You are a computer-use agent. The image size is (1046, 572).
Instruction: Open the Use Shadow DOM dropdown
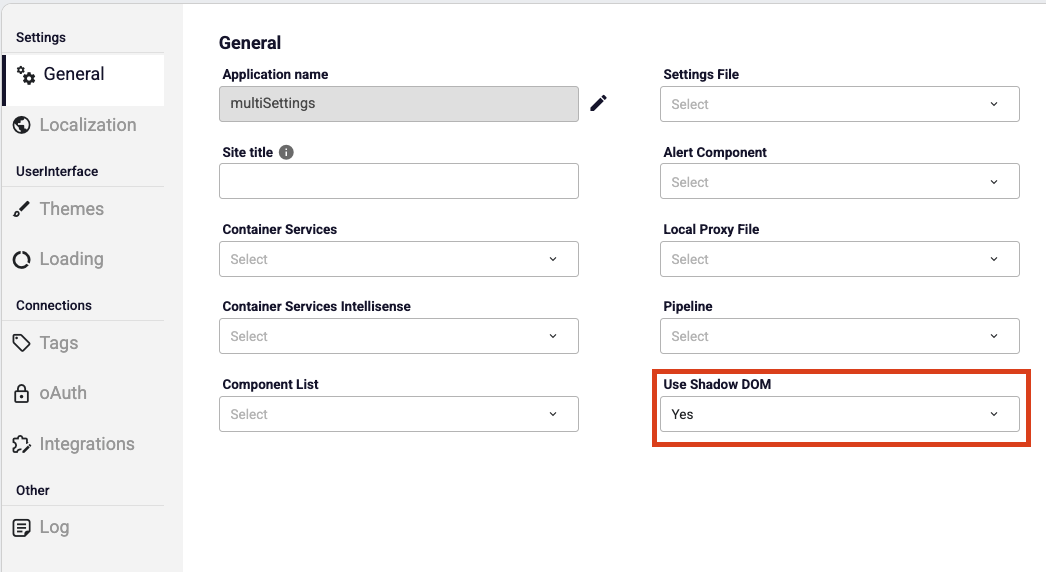click(839, 414)
